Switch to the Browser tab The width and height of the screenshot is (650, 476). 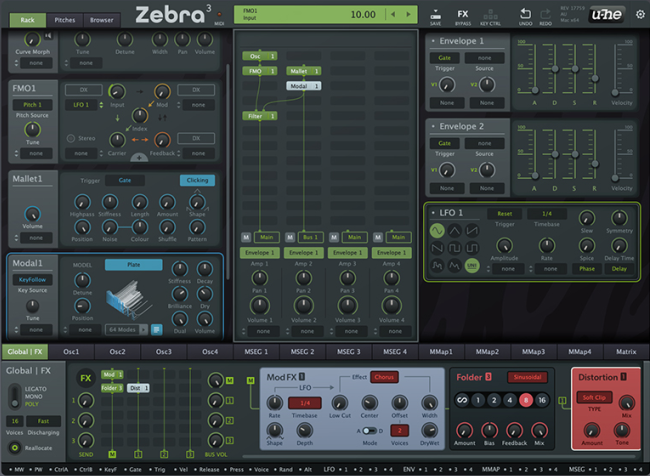point(102,20)
